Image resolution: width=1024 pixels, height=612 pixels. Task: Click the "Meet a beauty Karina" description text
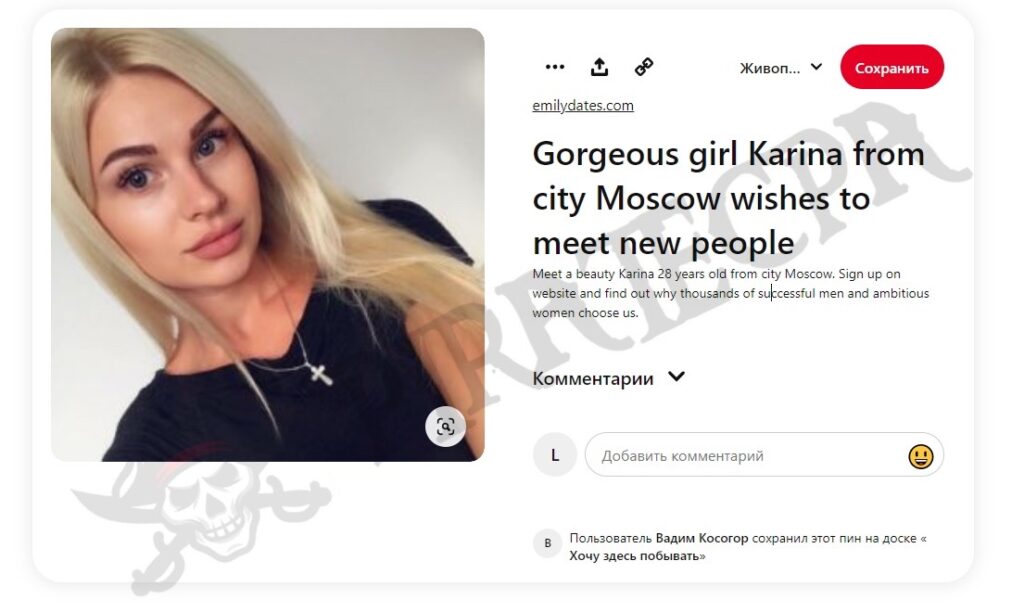point(731,293)
